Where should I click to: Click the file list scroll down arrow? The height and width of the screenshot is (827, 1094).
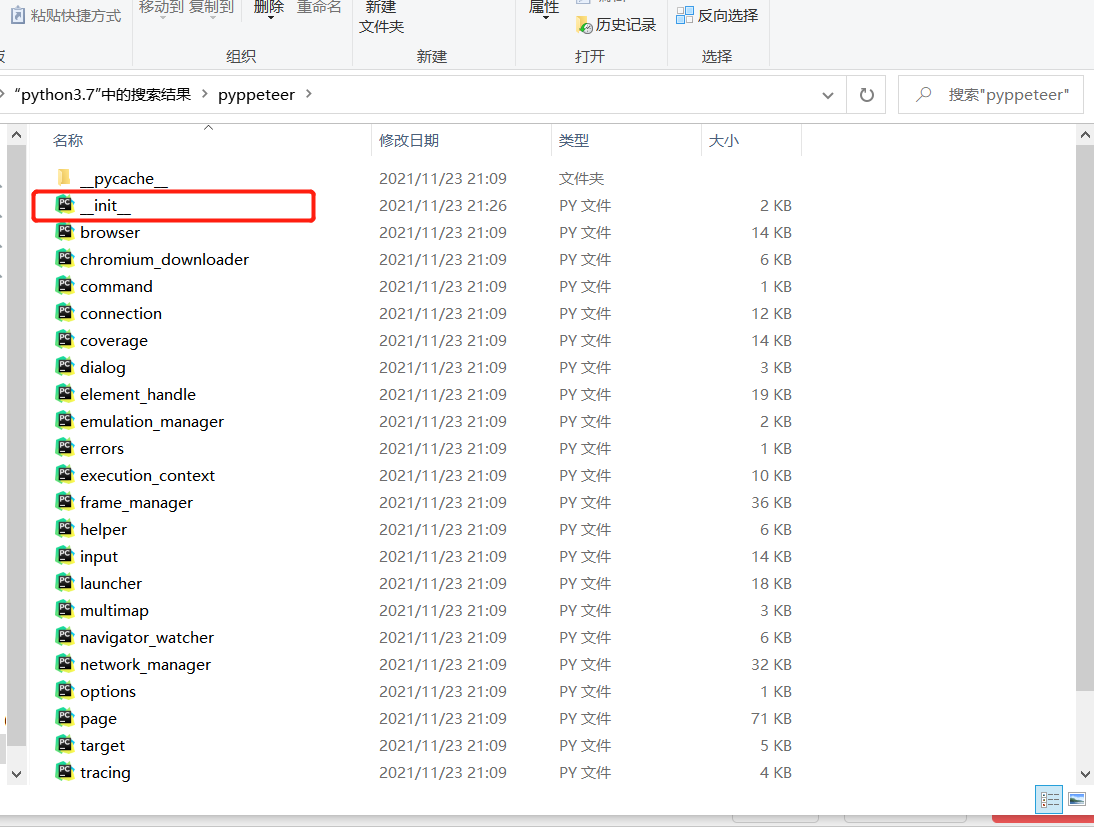1085,773
